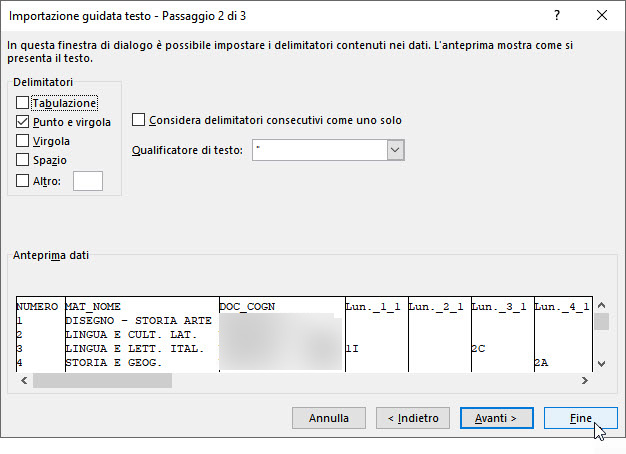Click the preview scroll down arrow
Image resolution: width=626 pixels, height=454 pixels.
tap(602, 363)
